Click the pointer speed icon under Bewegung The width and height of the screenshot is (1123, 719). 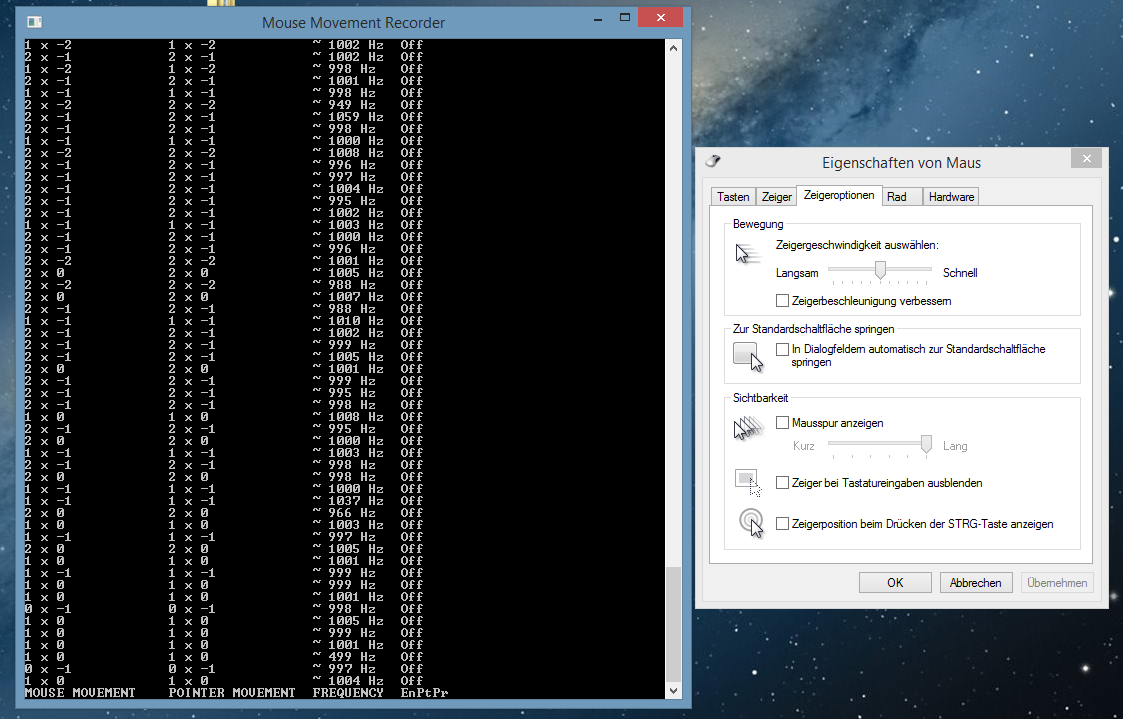pos(744,254)
